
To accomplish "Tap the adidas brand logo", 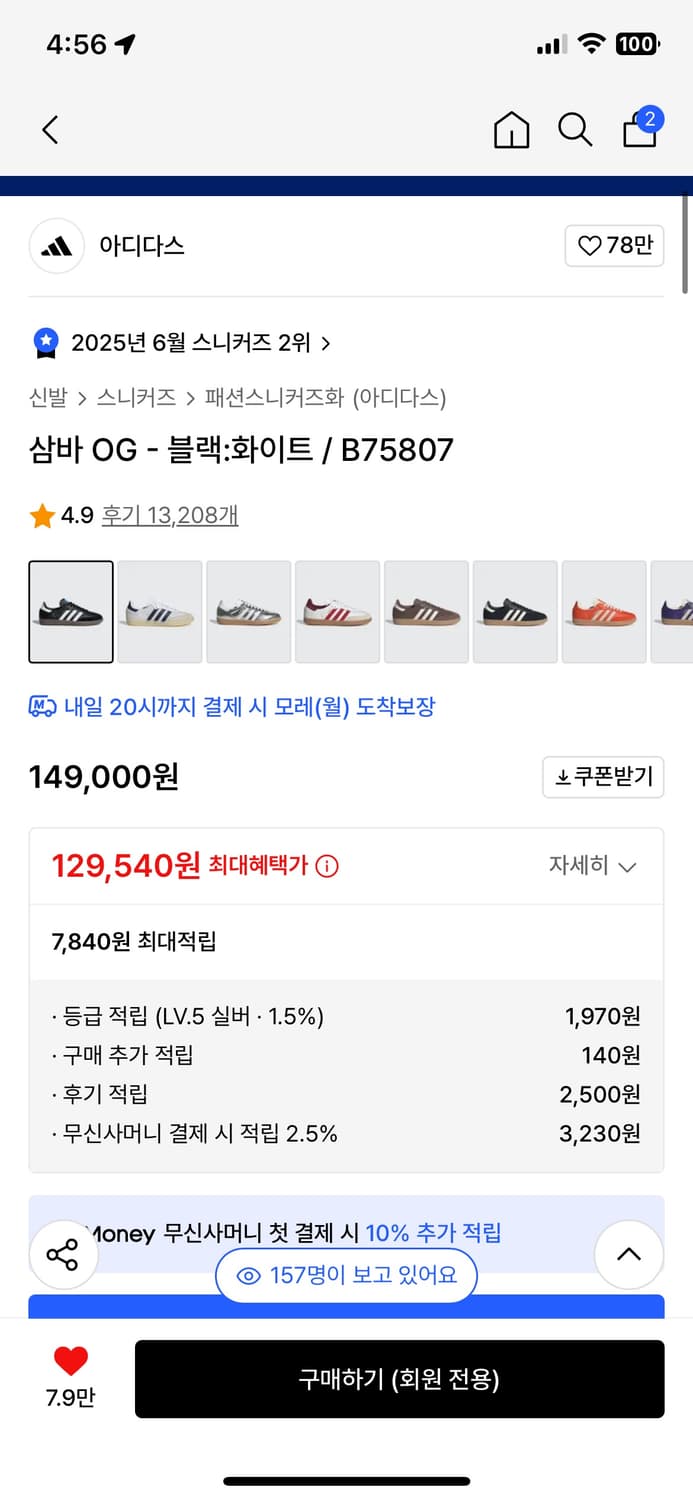I will click(56, 245).
